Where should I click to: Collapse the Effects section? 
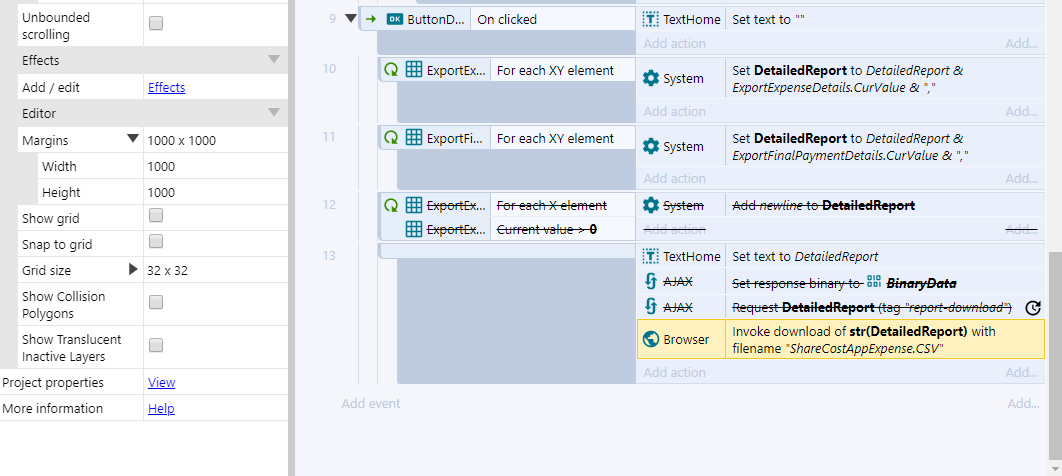click(x=274, y=60)
